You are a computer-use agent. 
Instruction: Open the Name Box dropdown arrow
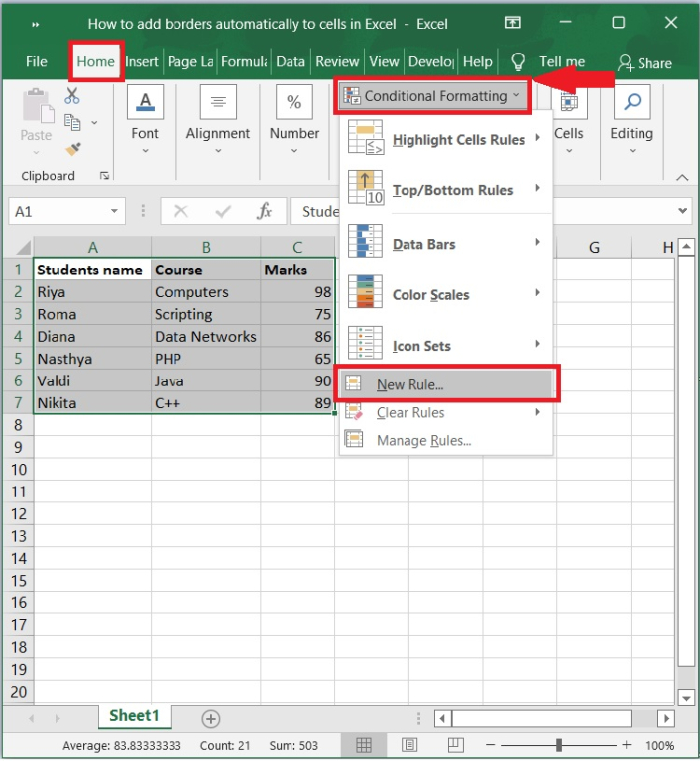(x=115, y=211)
